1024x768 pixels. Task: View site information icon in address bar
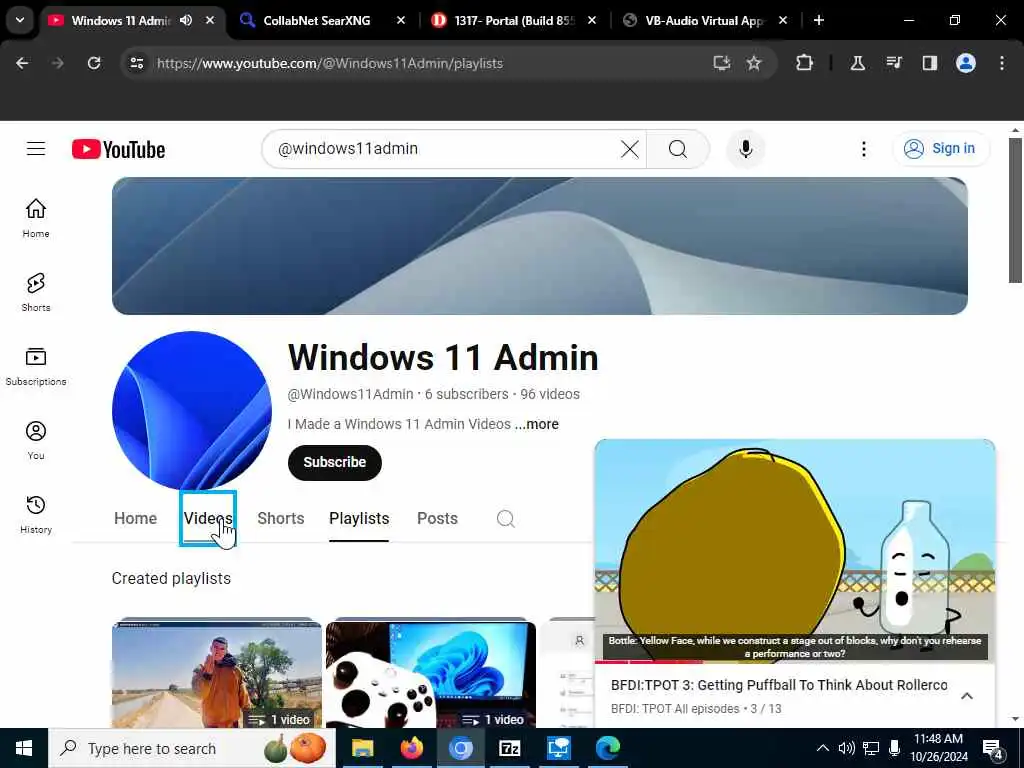click(136, 63)
